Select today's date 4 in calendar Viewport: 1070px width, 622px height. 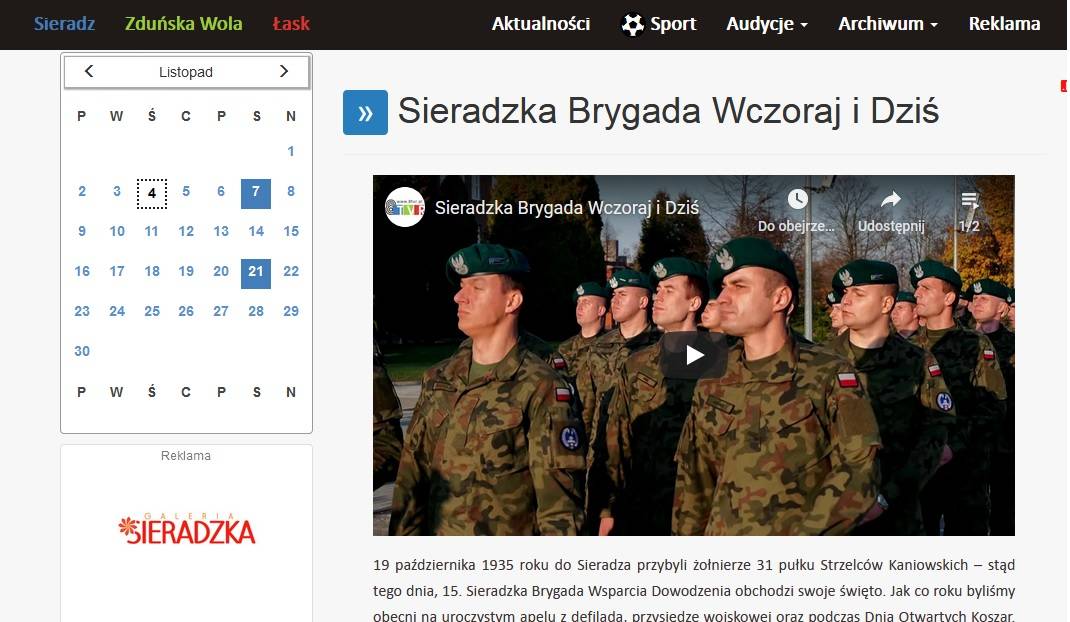click(x=151, y=193)
